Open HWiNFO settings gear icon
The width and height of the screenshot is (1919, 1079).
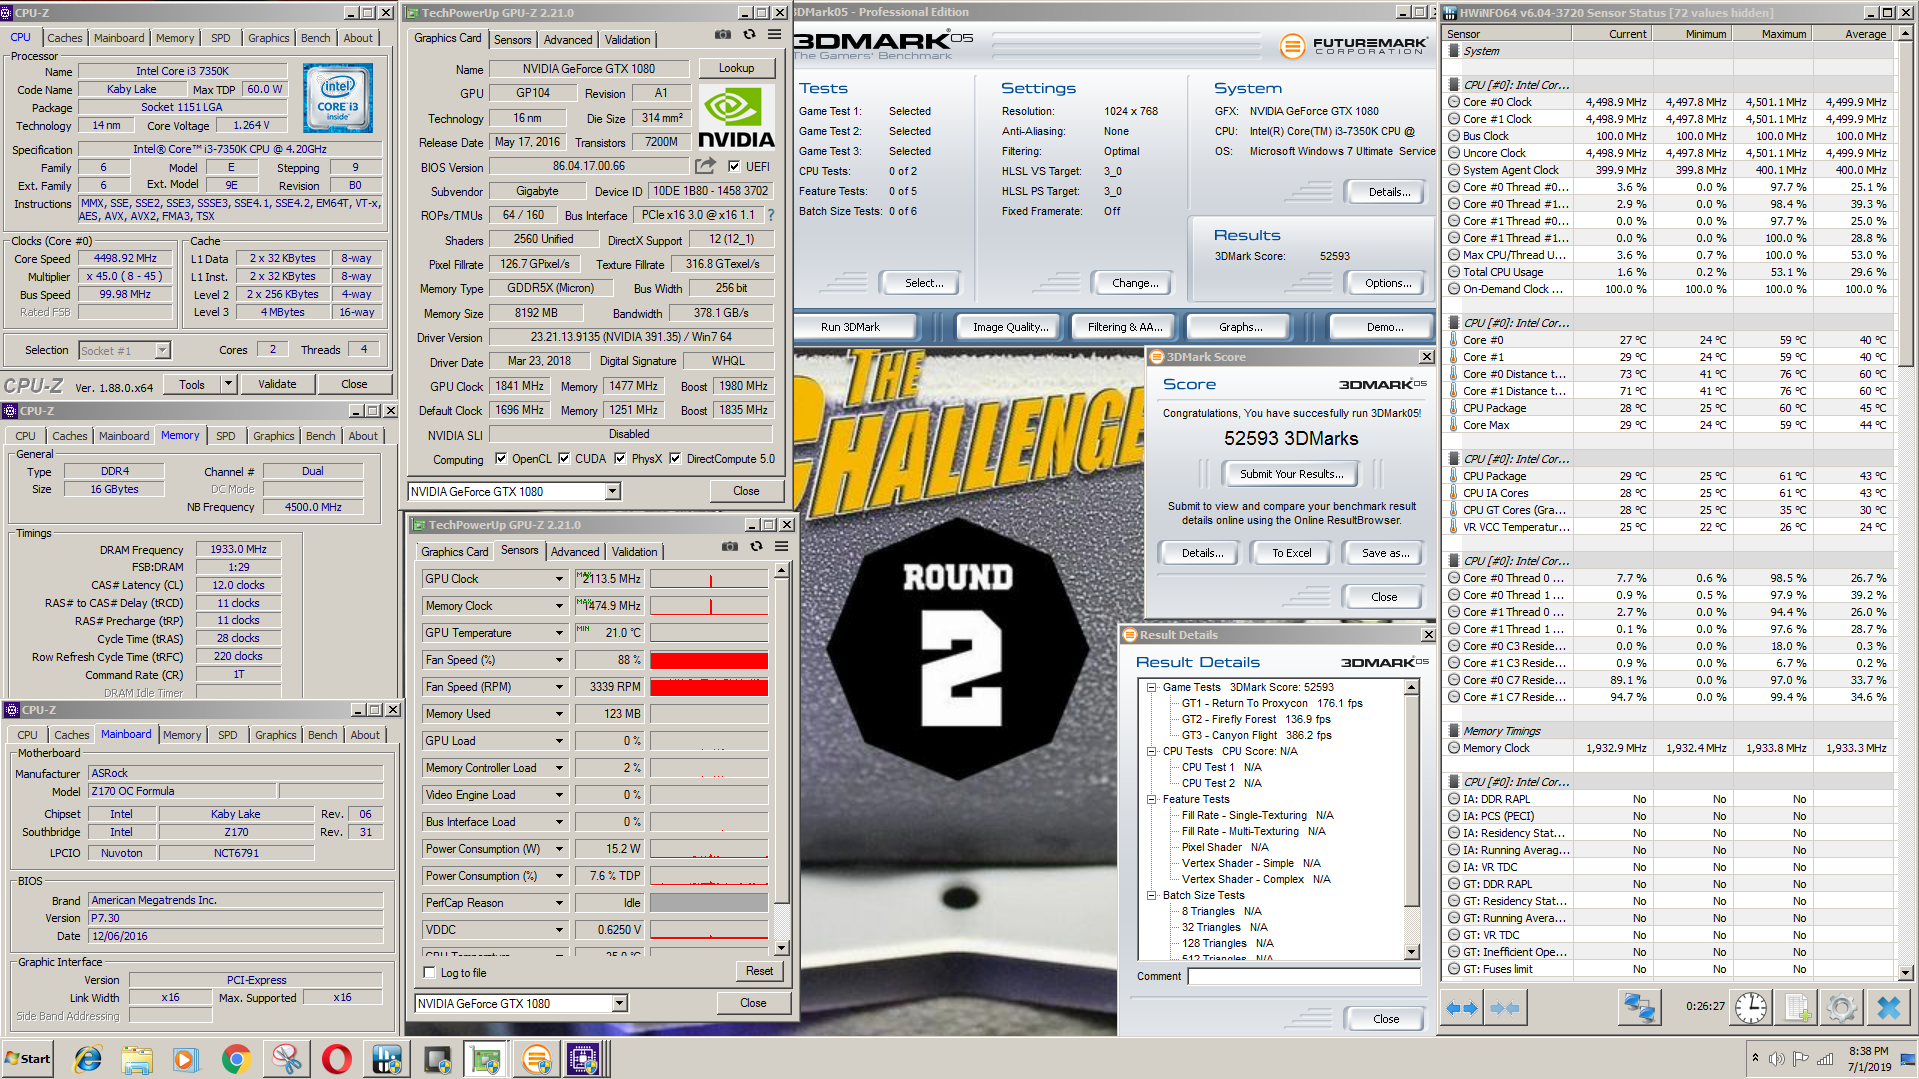tap(1842, 1008)
